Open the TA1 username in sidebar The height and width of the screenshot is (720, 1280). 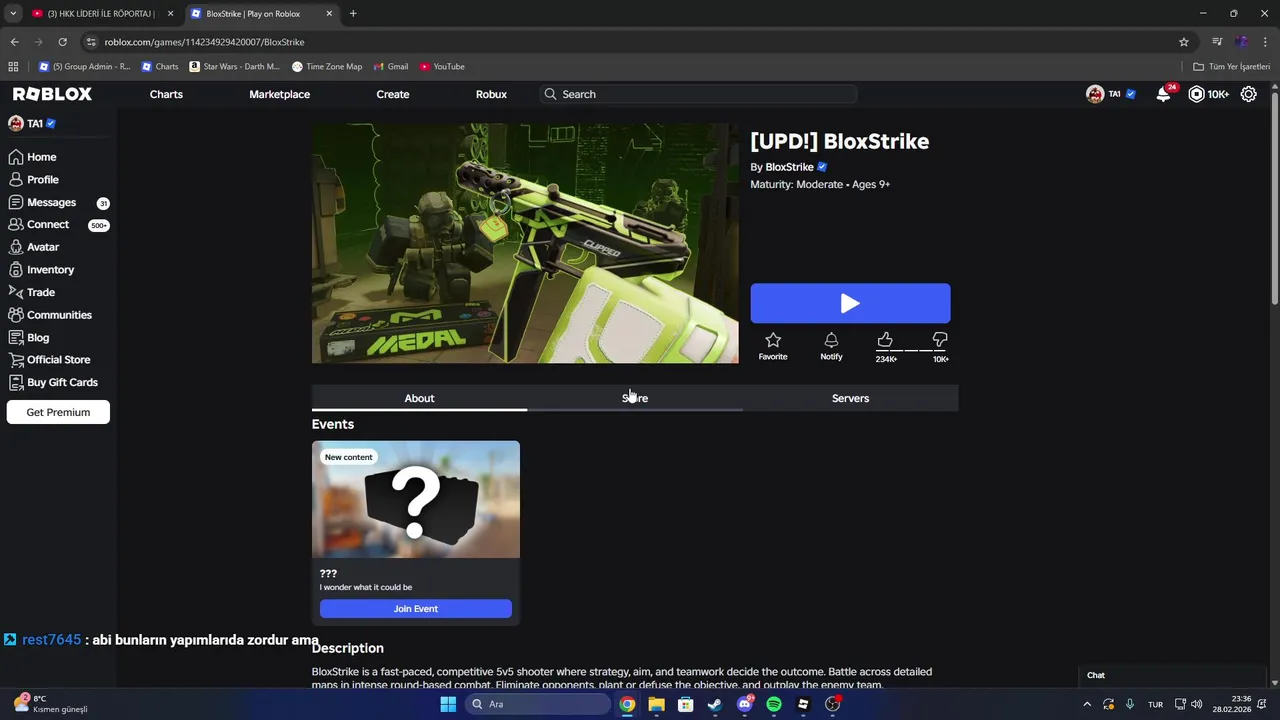(35, 124)
